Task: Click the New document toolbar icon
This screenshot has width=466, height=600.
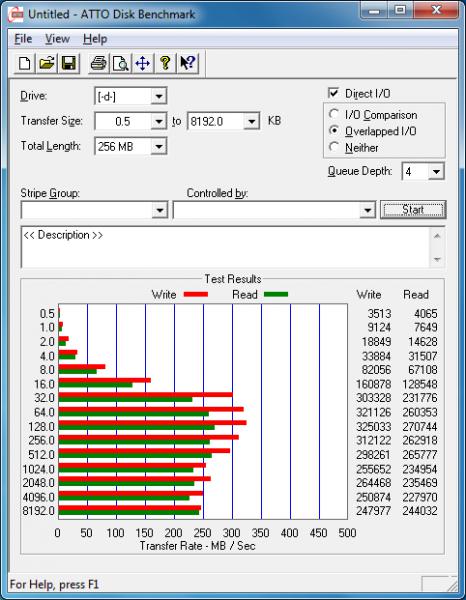Action: pos(25,63)
